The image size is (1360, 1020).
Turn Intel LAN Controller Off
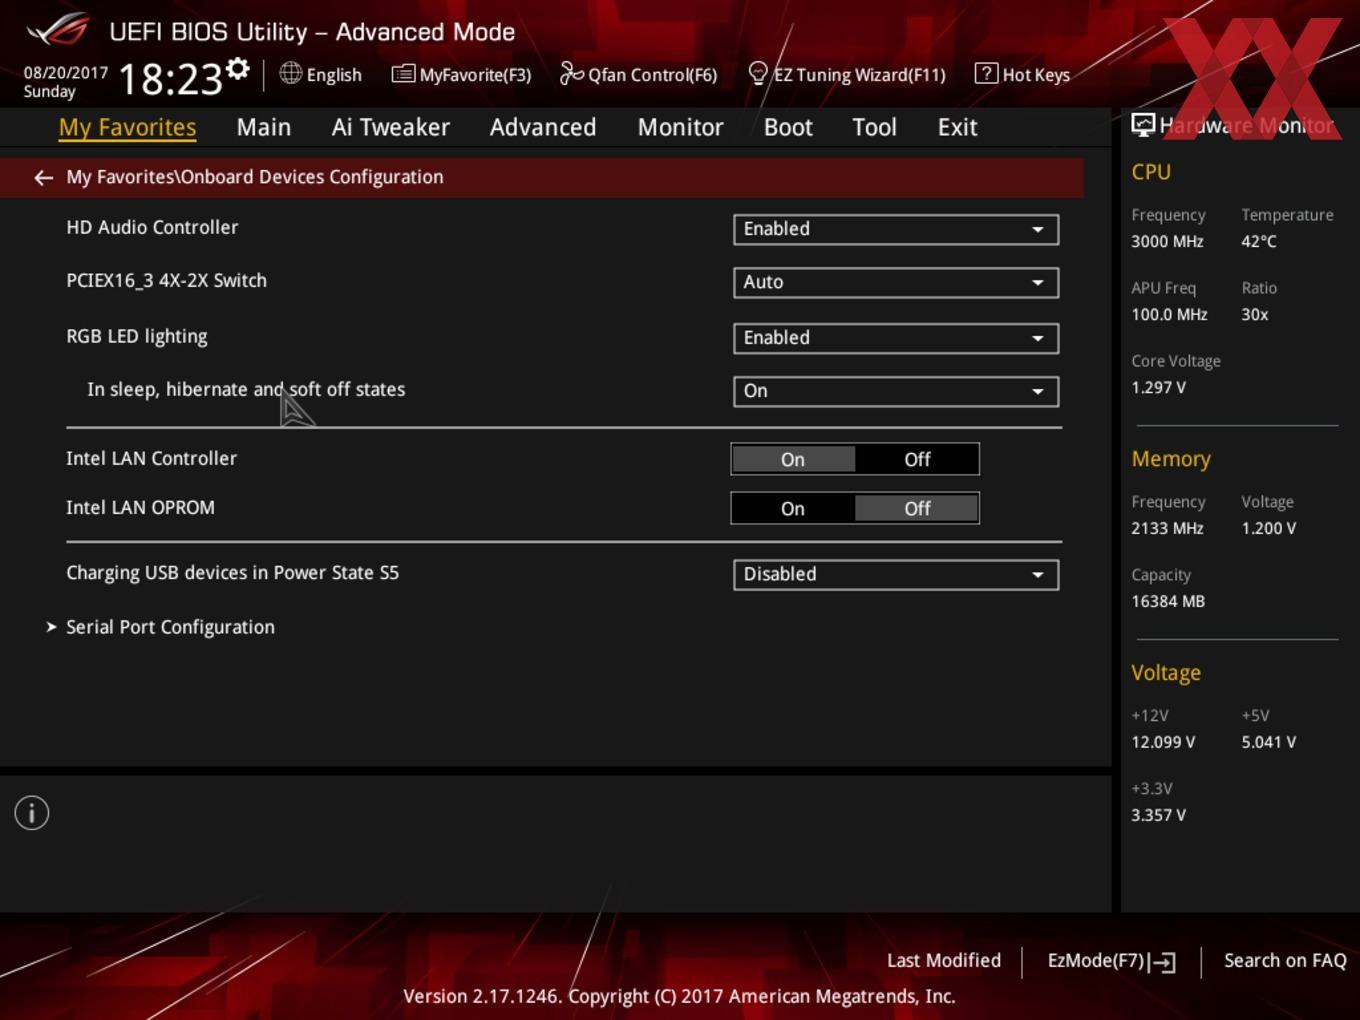tap(917, 459)
